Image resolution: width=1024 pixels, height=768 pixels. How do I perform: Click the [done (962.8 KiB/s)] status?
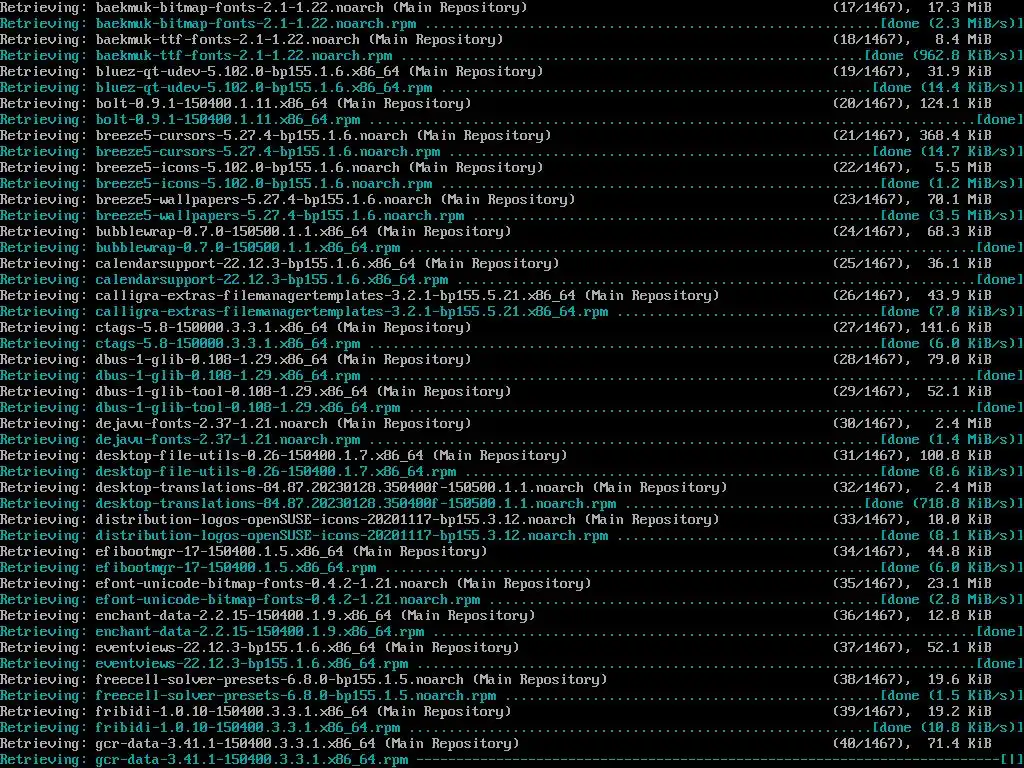click(944, 56)
